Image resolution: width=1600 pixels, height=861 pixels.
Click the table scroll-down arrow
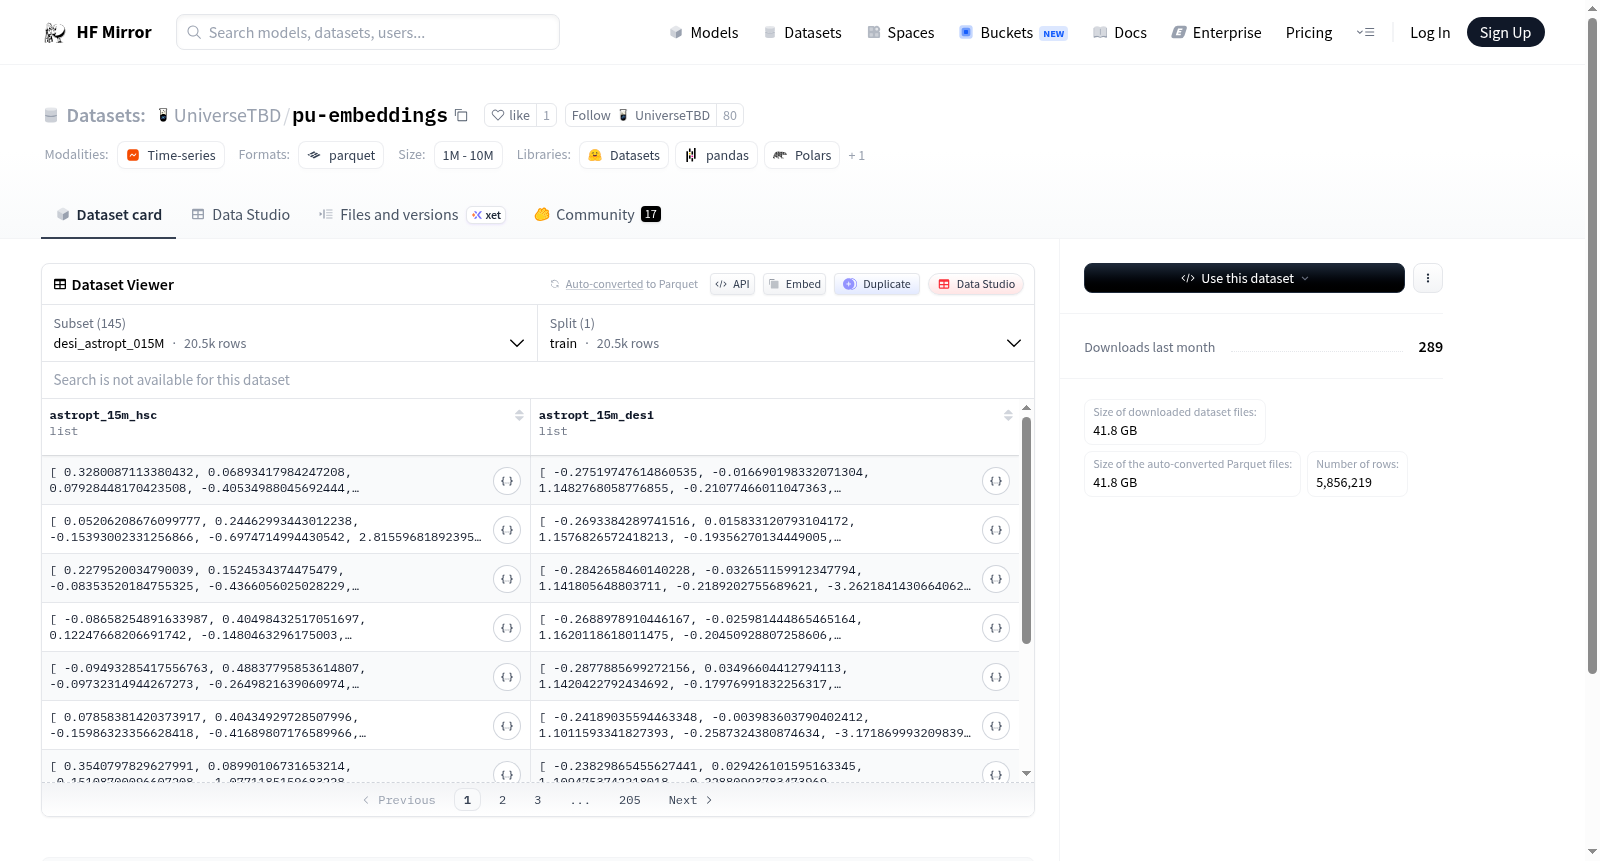(1026, 773)
